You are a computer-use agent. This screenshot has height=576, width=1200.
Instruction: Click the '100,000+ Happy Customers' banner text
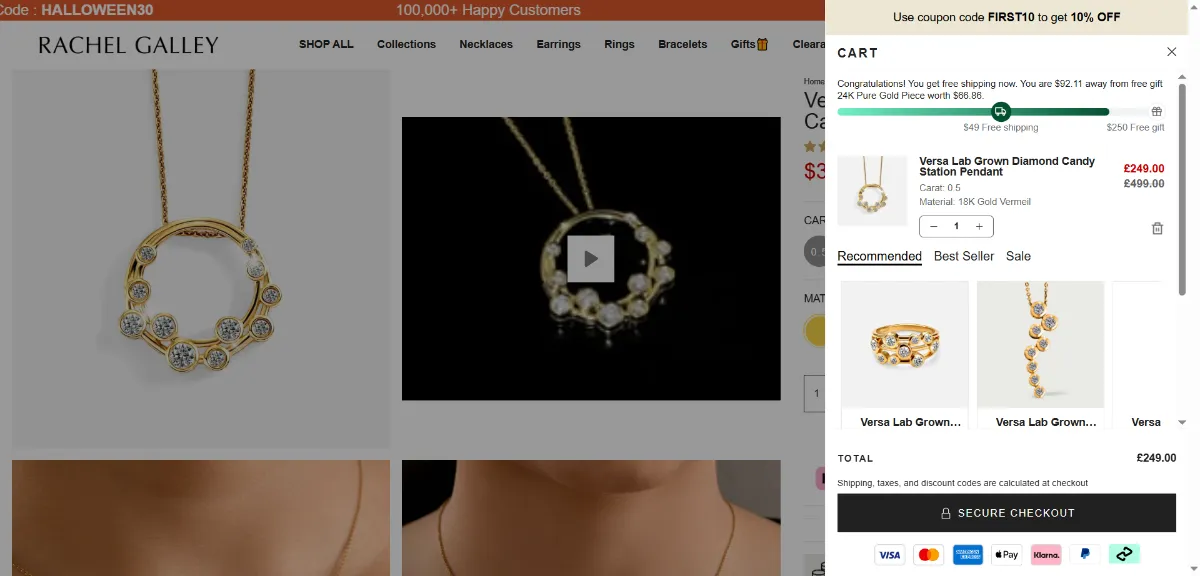click(x=488, y=10)
